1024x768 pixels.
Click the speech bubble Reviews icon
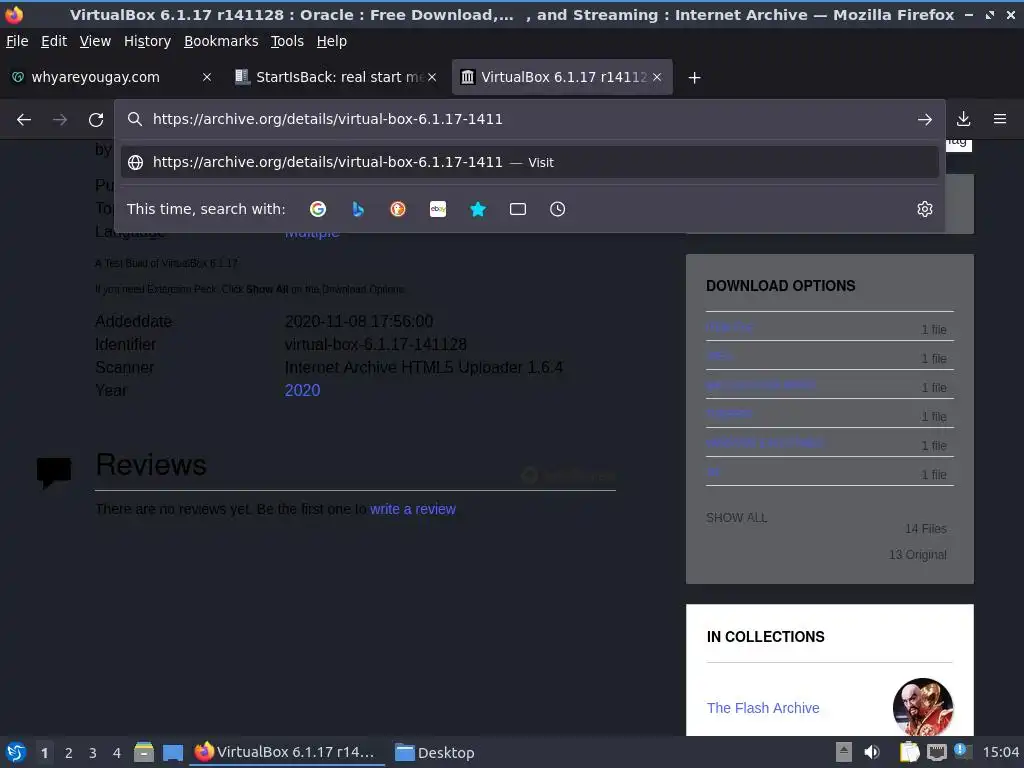(54, 472)
